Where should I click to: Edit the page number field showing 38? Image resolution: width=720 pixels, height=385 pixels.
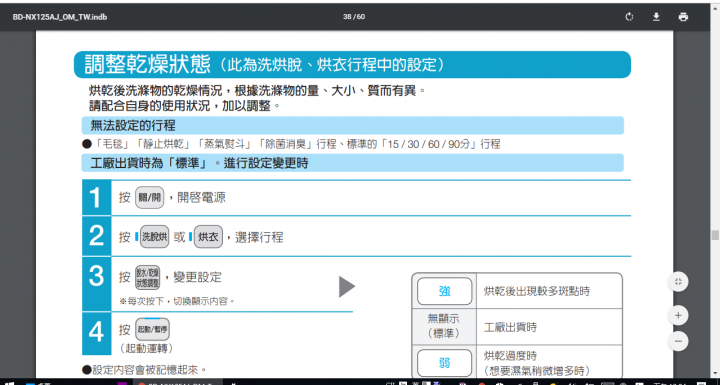click(347, 17)
